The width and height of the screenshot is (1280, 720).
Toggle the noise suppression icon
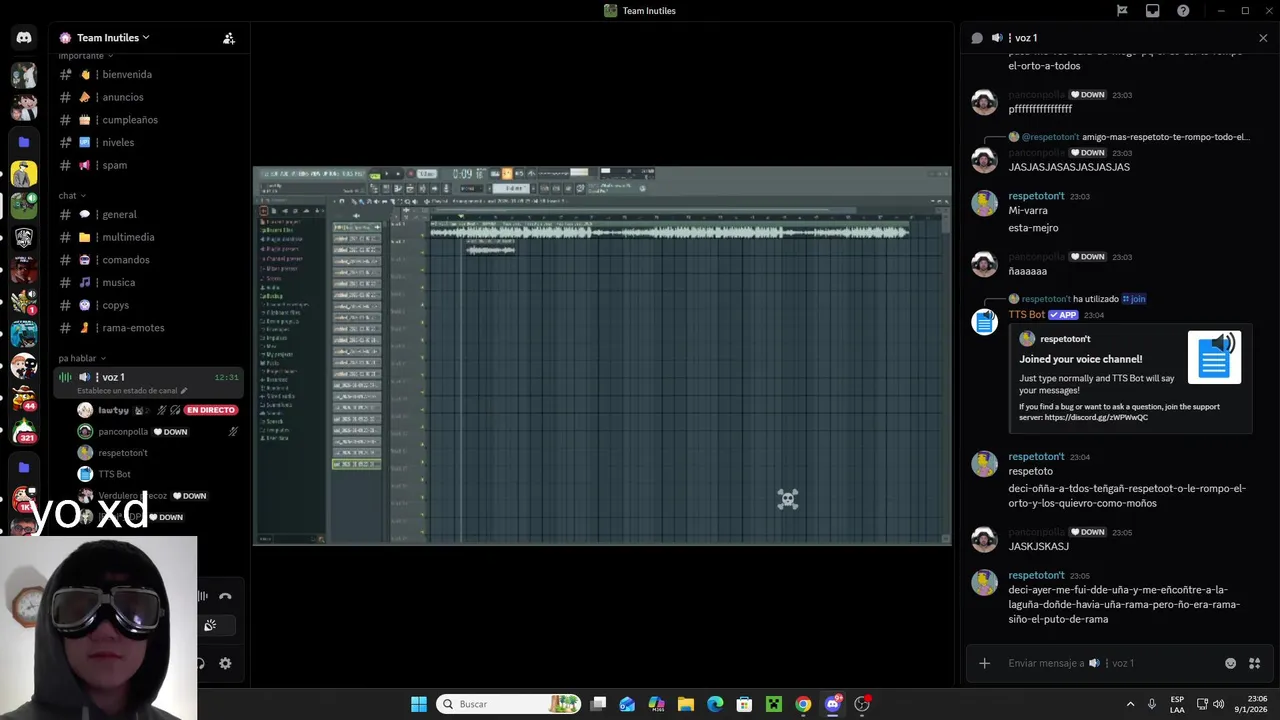coord(203,596)
